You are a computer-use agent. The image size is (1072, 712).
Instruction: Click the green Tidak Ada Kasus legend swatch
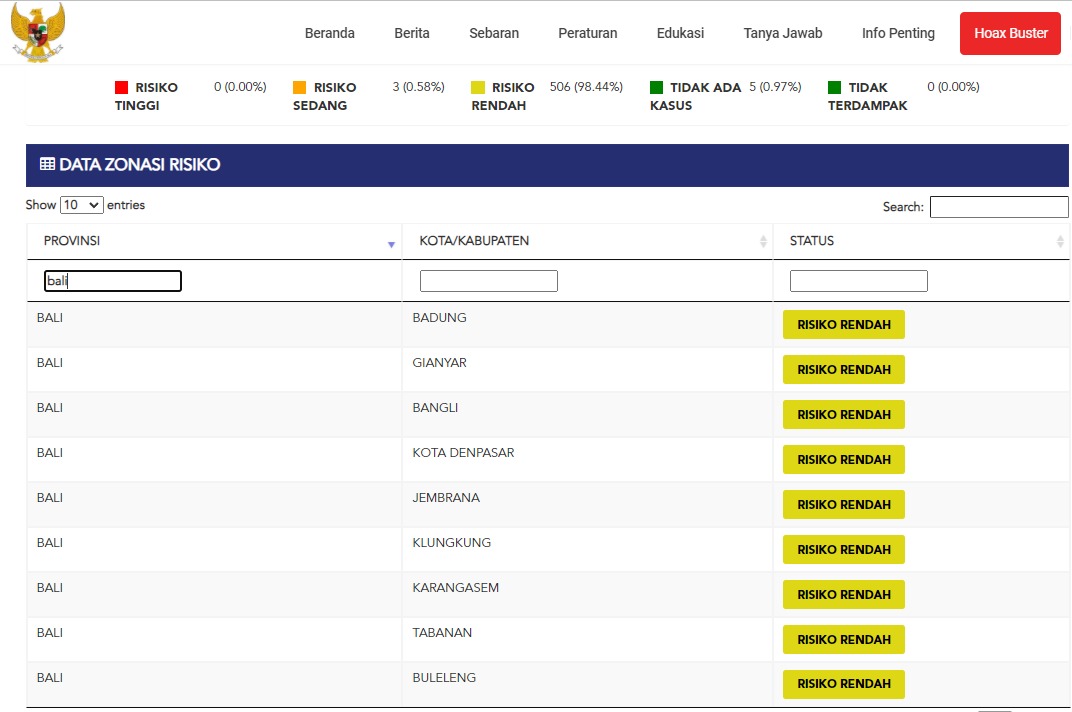point(656,88)
